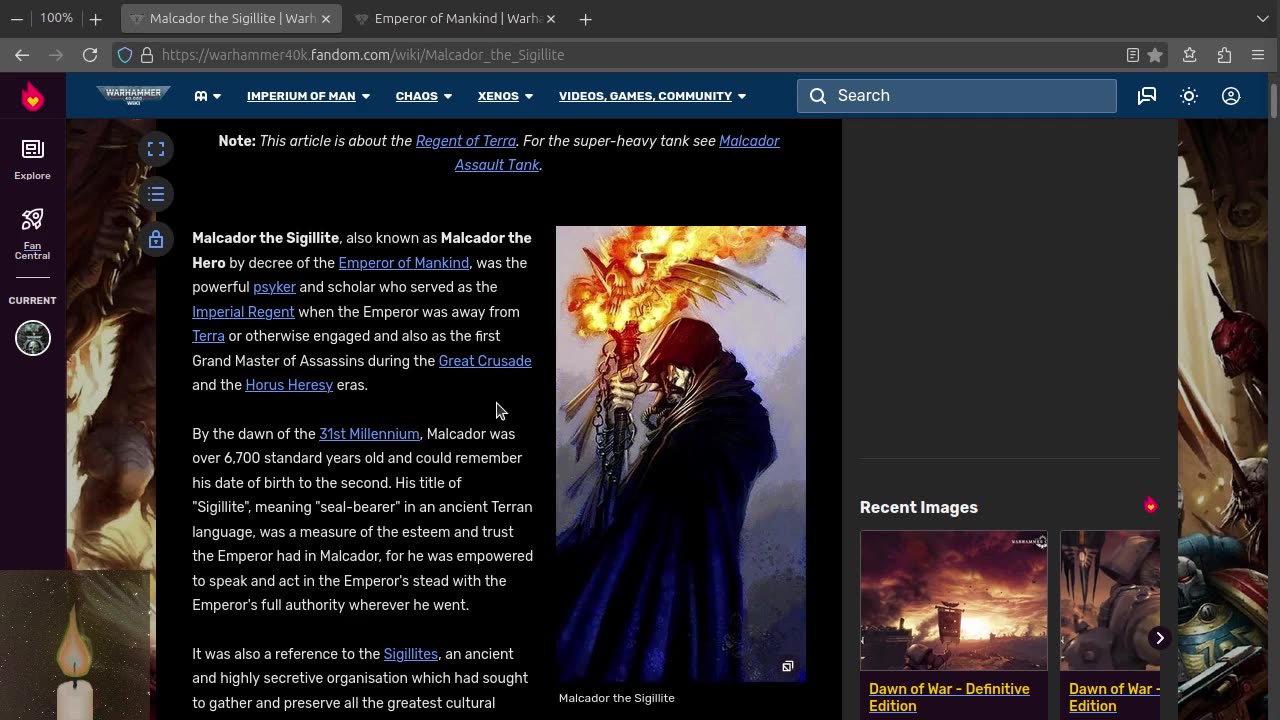This screenshot has height=720, width=1280.
Task: Switch to Malcador the Sigillite tab
Action: coord(232,19)
